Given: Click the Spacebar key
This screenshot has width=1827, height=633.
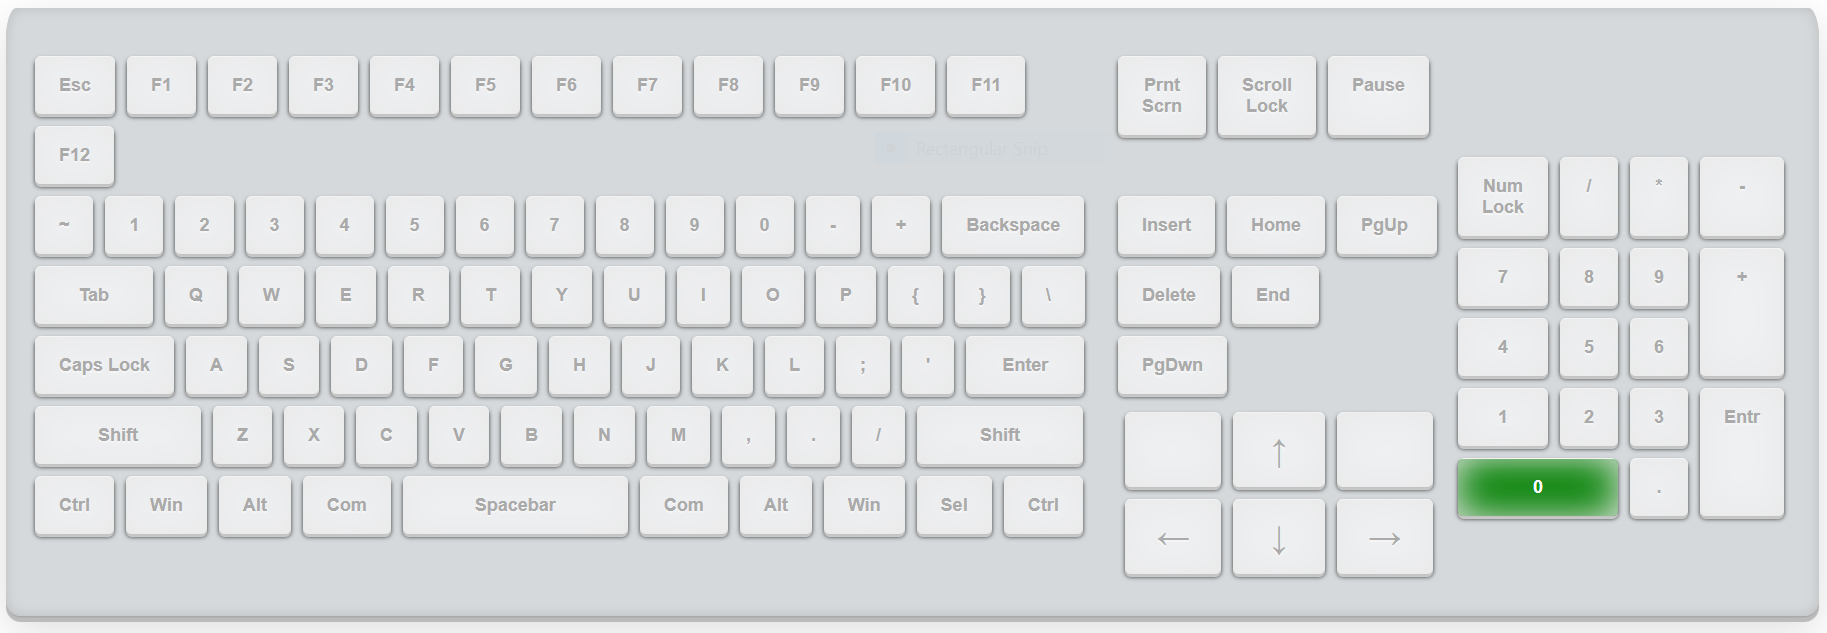Looking at the screenshot, I should (515, 505).
